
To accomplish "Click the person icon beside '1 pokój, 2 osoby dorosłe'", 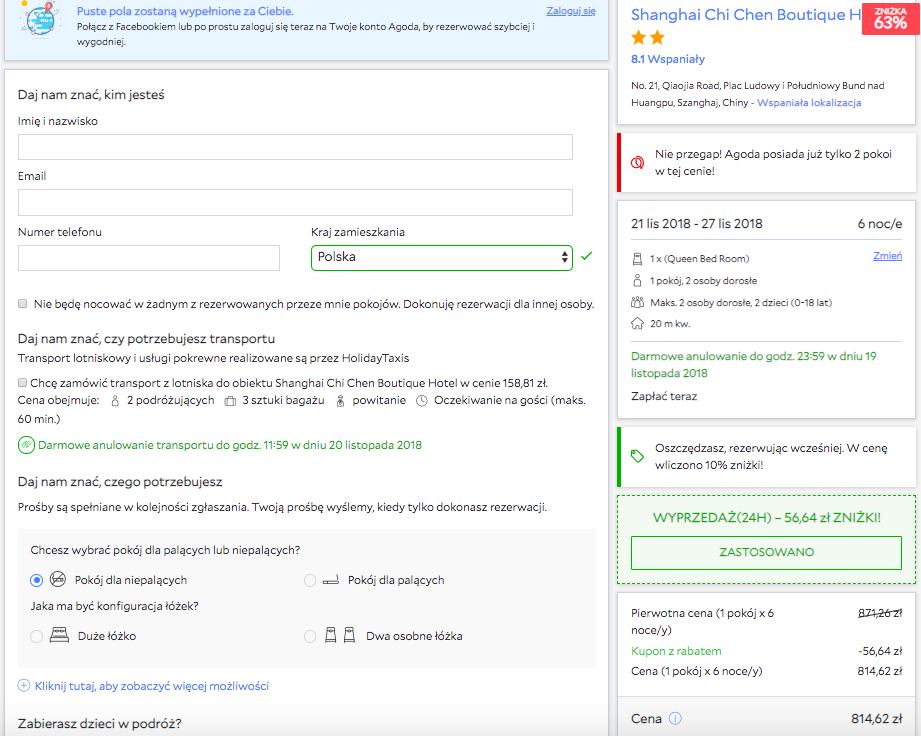I will click(x=637, y=280).
